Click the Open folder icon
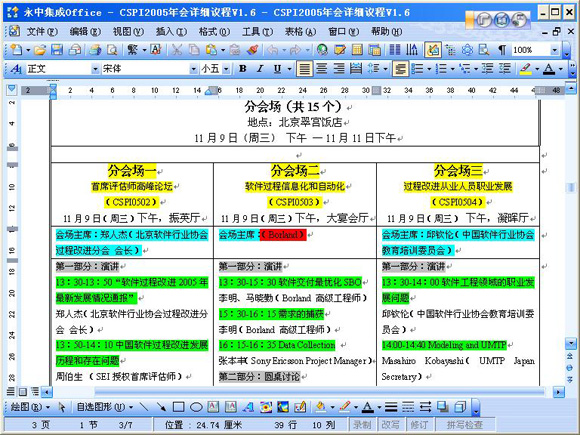580x435 pixels. (40, 50)
